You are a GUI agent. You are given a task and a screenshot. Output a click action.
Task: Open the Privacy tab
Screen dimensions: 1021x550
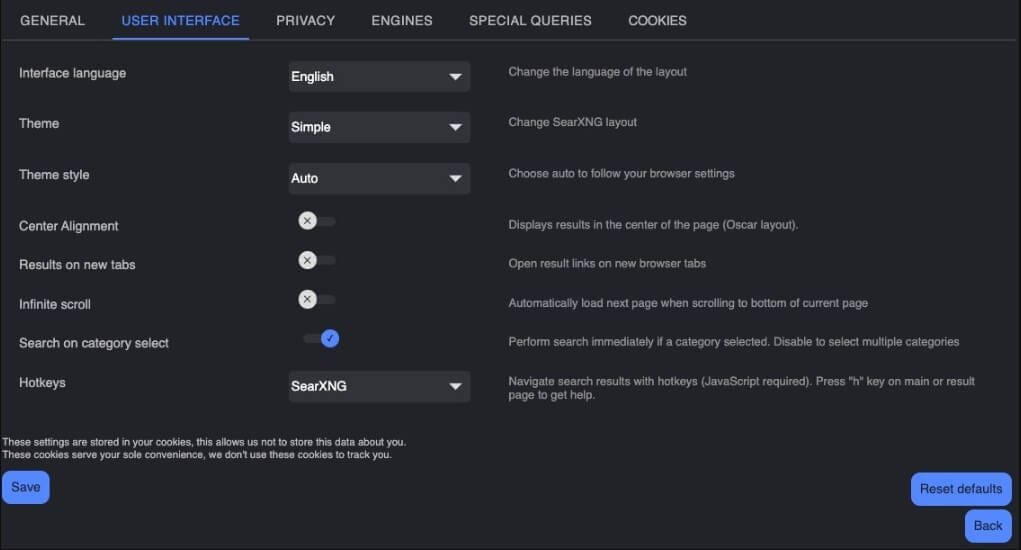coord(305,20)
